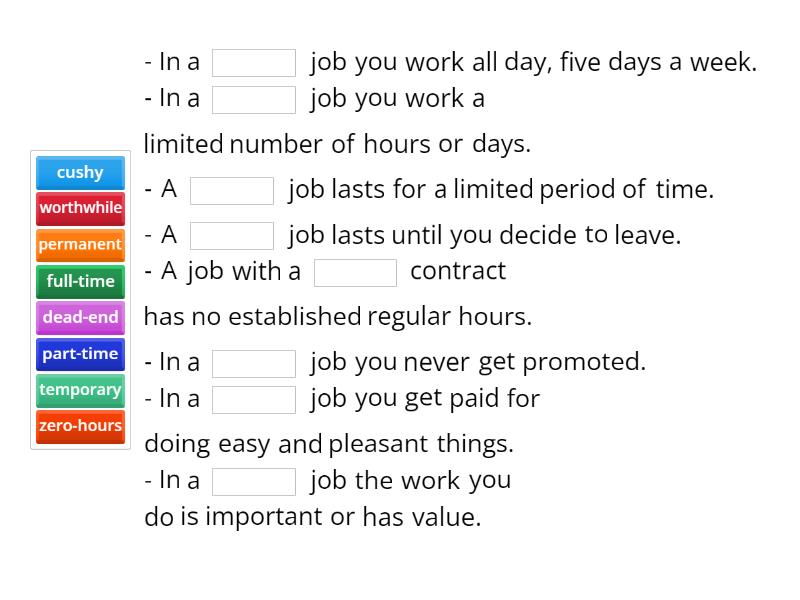
Task: Click the word list panel on the left
Action: (80, 299)
